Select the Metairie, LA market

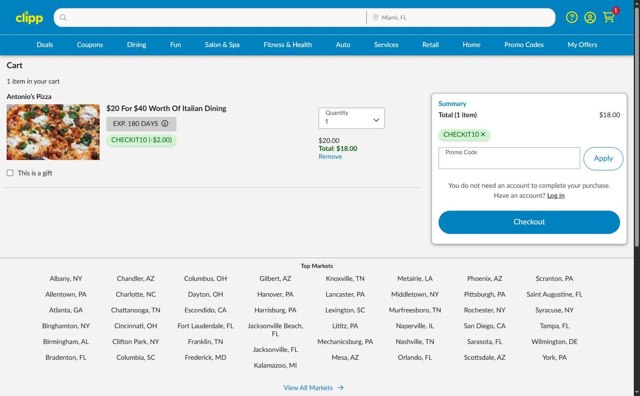pyautogui.click(x=415, y=279)
